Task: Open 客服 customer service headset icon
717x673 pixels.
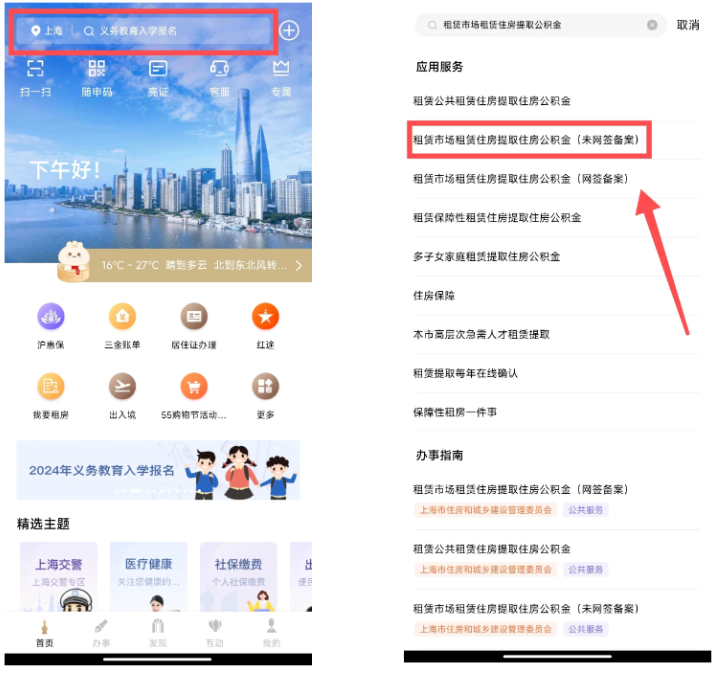Action: click(x=219, y=69)
